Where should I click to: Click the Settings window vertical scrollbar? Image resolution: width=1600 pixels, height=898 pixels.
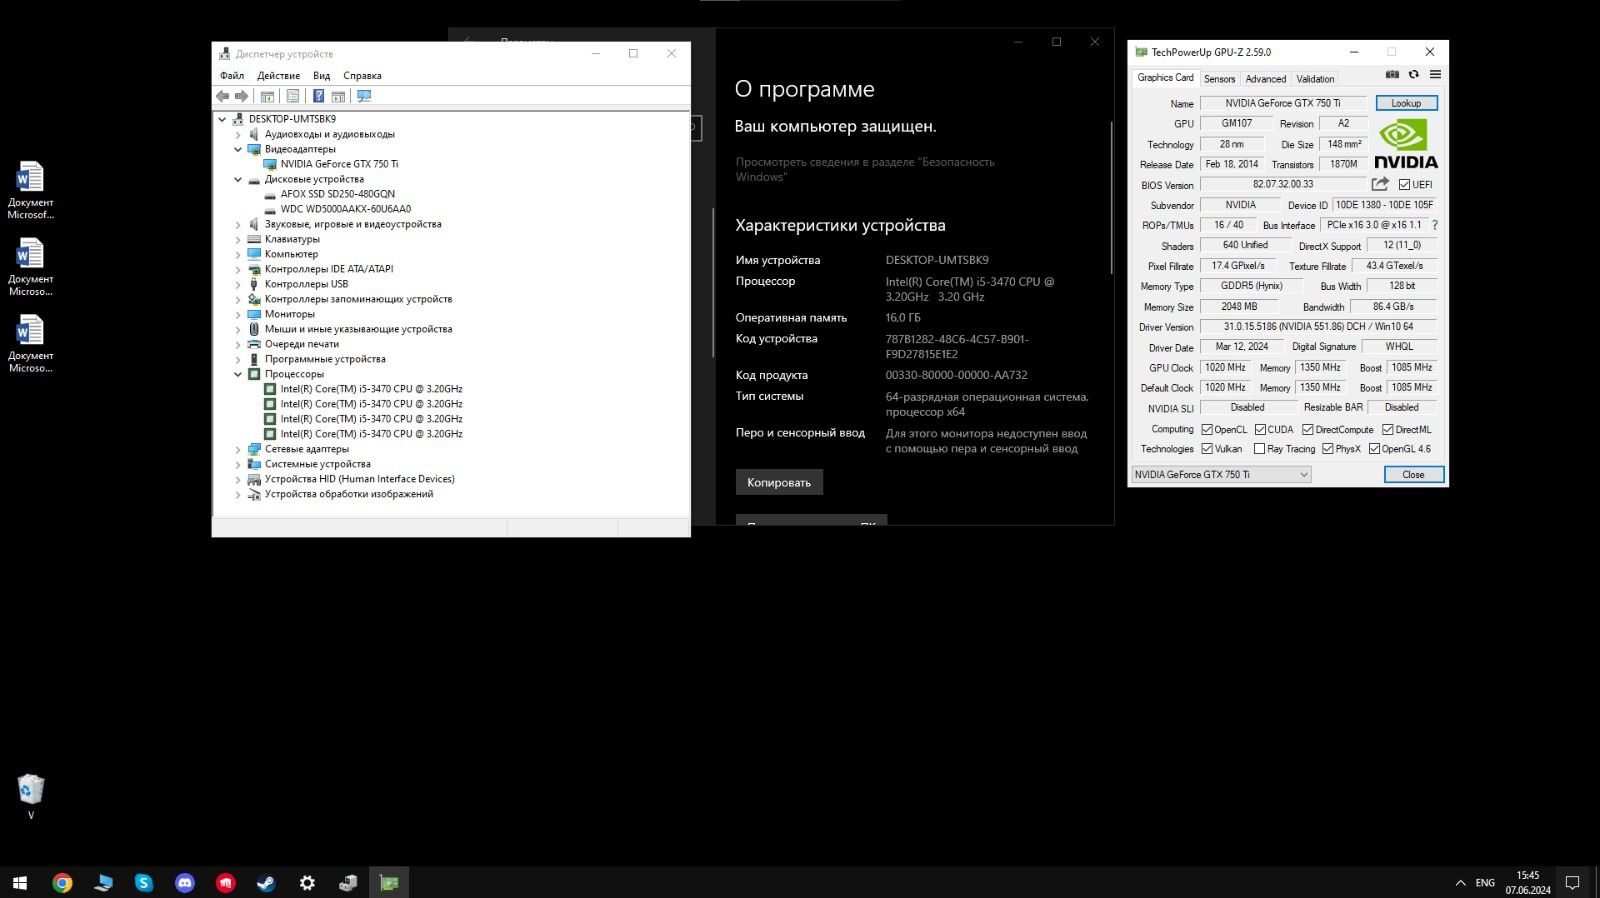[1111, 198]
